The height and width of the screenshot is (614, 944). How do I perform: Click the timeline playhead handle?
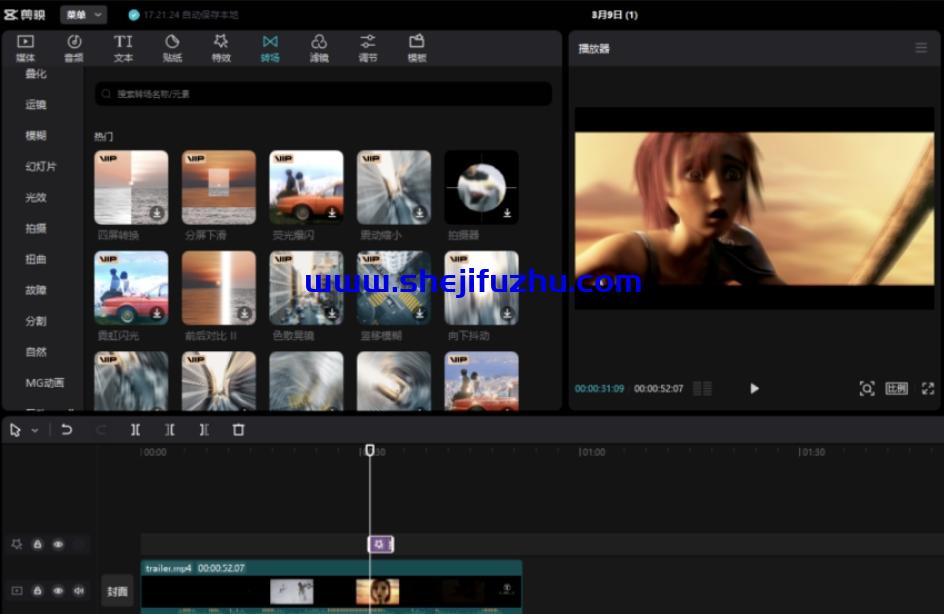(370, 450)
